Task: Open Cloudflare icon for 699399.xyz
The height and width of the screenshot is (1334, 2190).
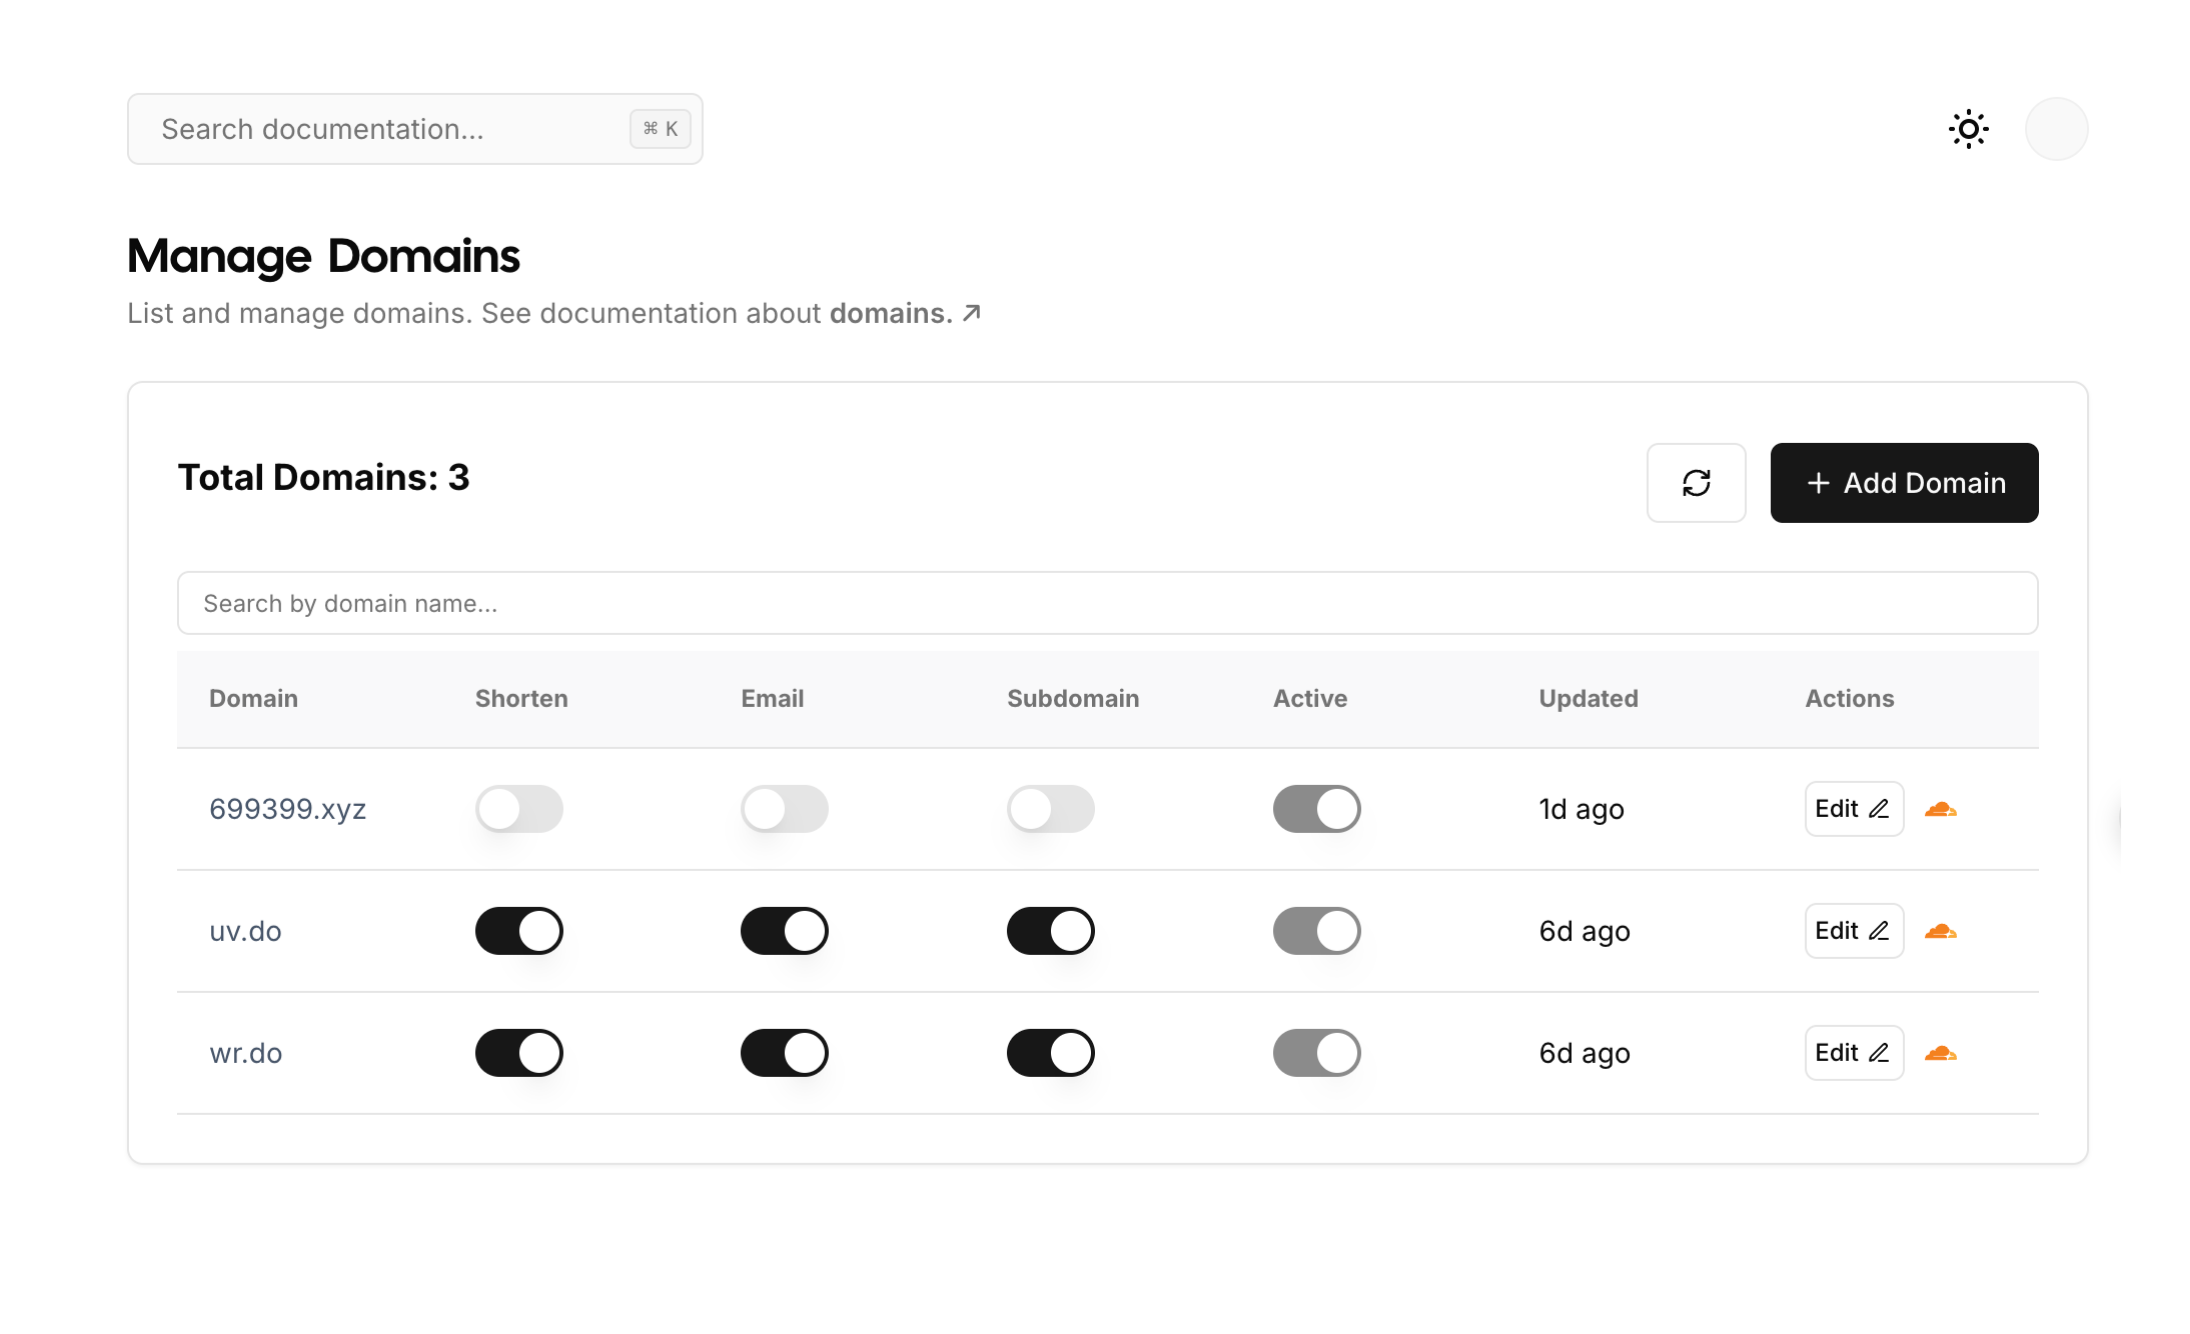Action: point(1940,809)
